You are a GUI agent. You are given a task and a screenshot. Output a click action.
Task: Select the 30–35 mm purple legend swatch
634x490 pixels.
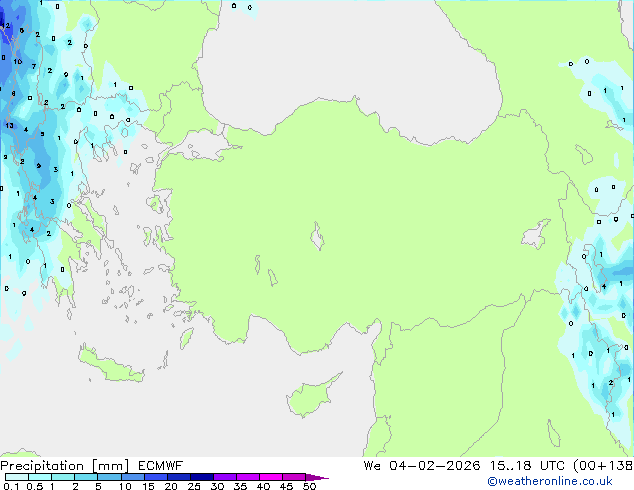(x=224, y=477)
